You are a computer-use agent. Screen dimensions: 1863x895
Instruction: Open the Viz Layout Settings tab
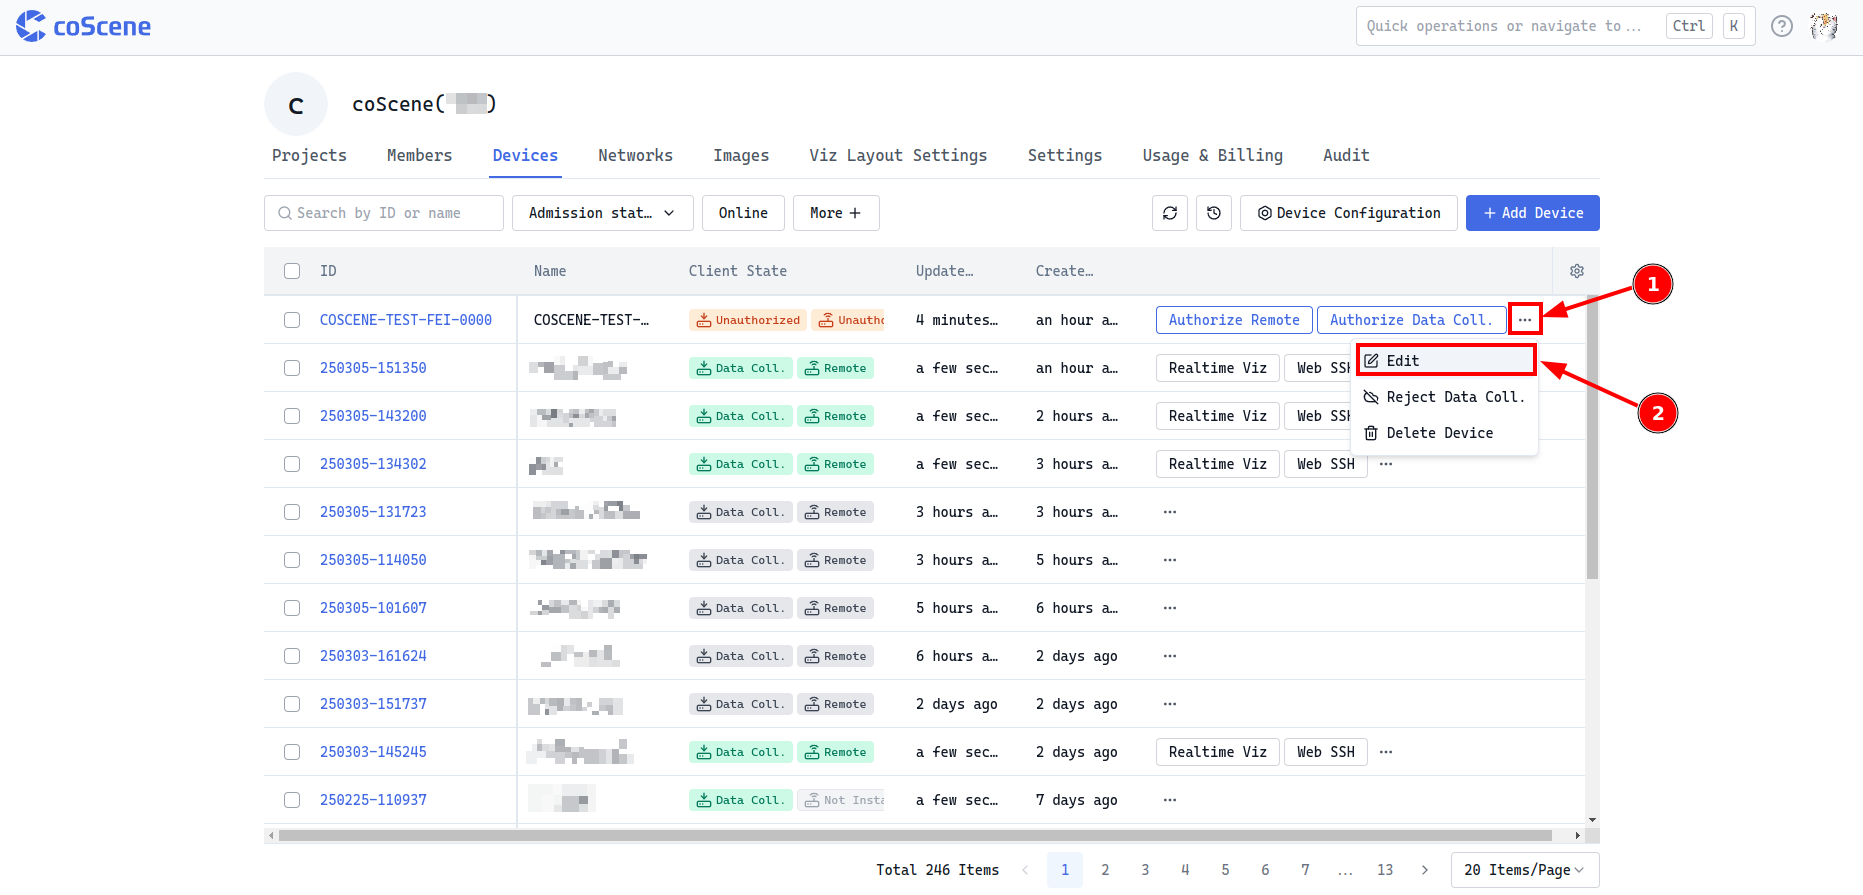(x=898, y=155)
